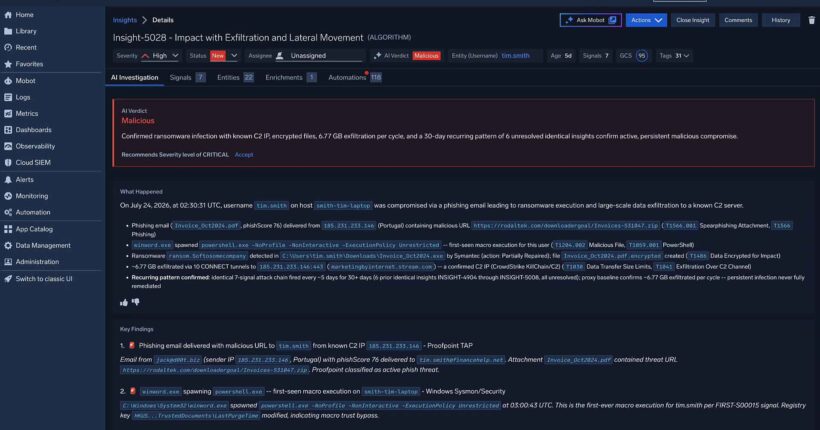The image size is (820, 430).
Task: Open Library folder icon
Action: (x=8, y=31)
